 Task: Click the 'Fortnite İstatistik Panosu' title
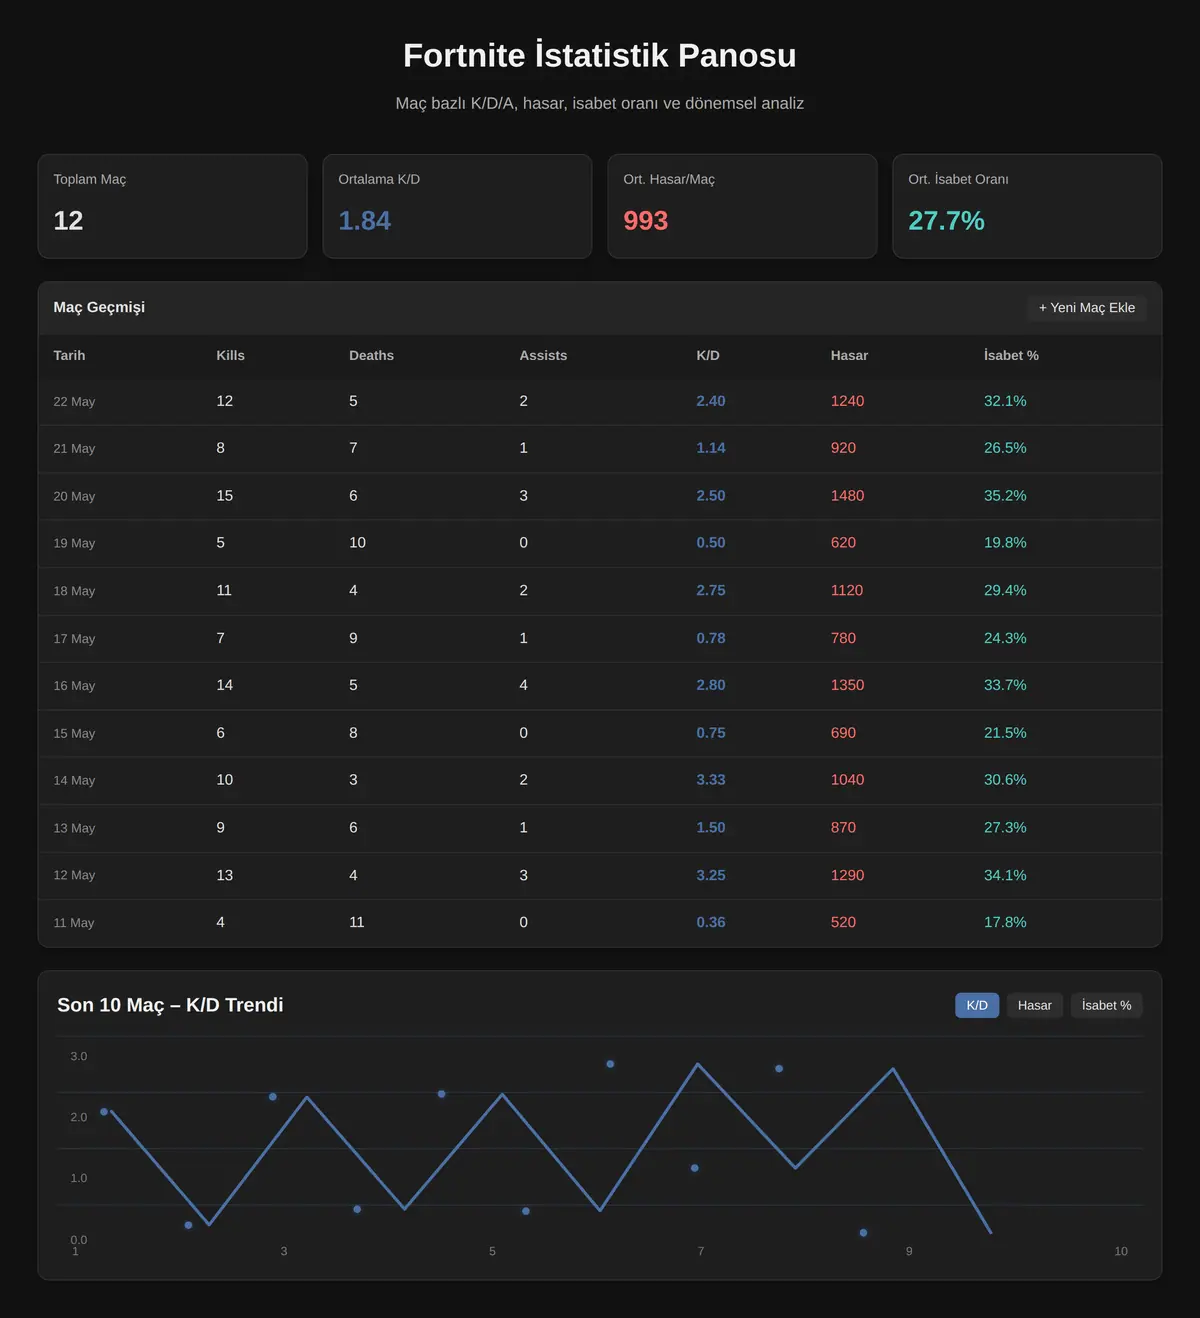(600, 55)
